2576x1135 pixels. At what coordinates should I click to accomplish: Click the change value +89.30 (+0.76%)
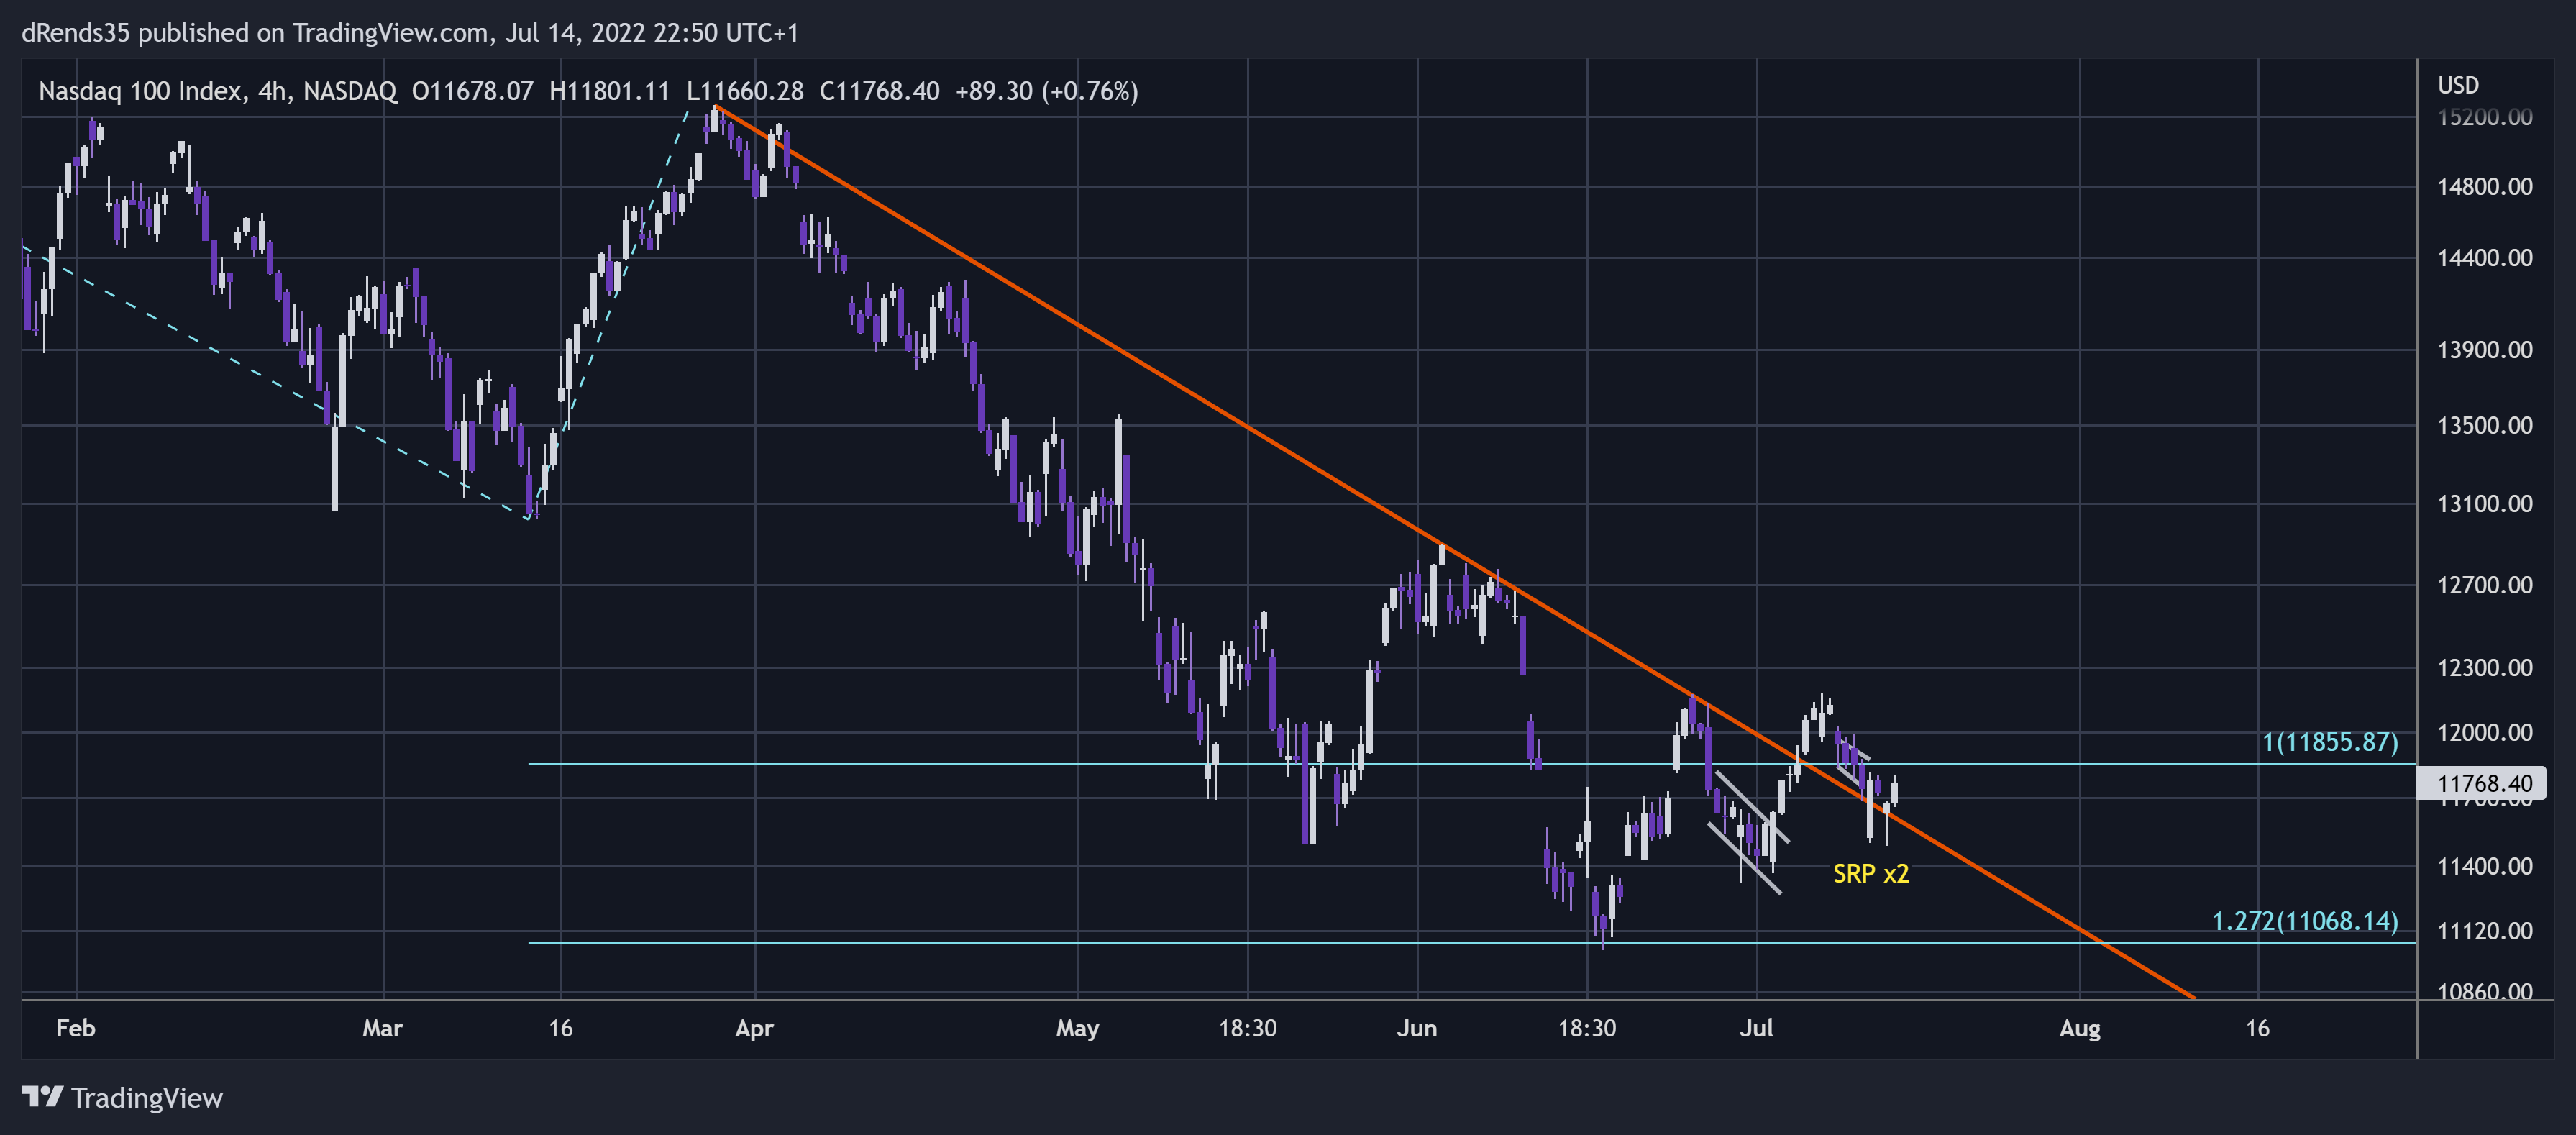tap(1047, 91)
